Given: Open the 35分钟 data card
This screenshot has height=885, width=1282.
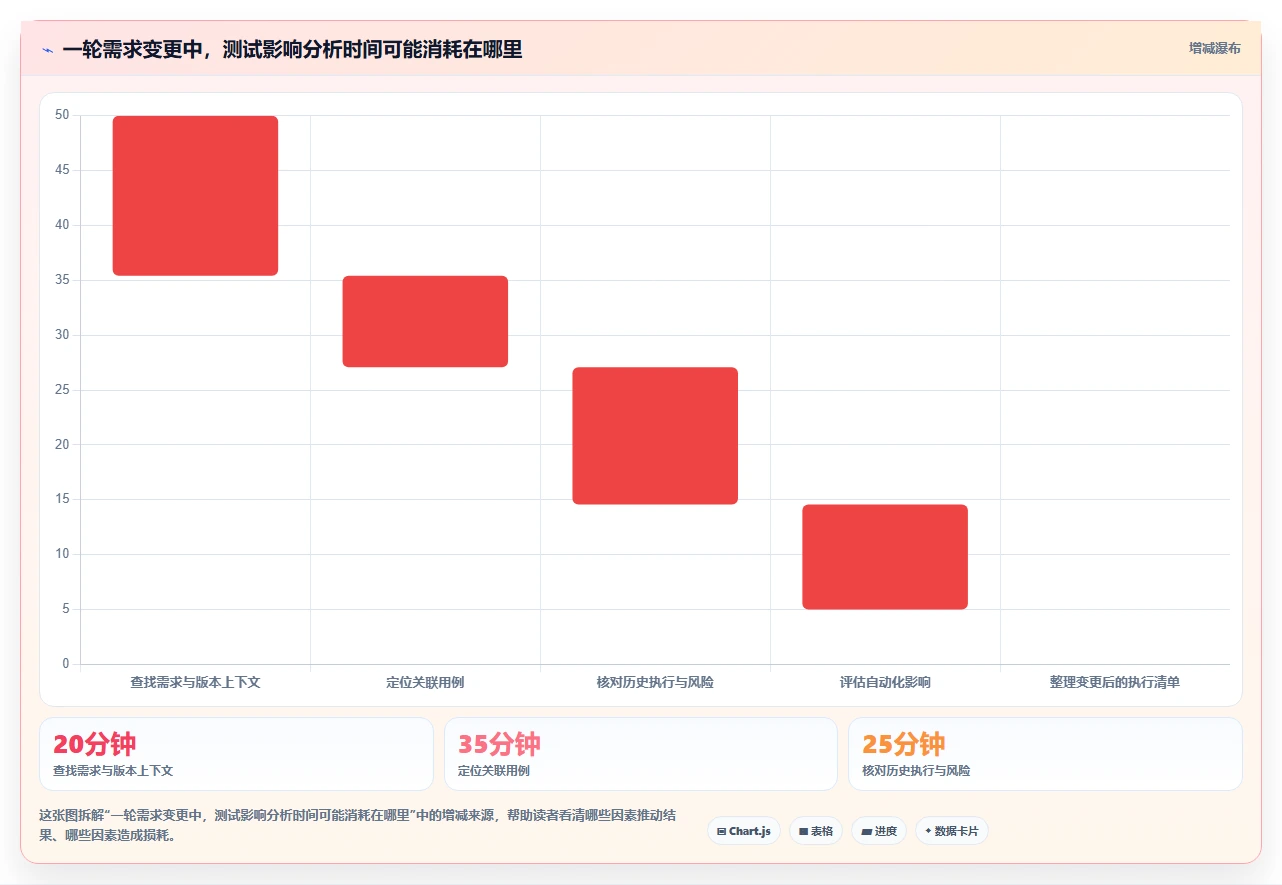Looking at the screenshot, I should 641,754.
